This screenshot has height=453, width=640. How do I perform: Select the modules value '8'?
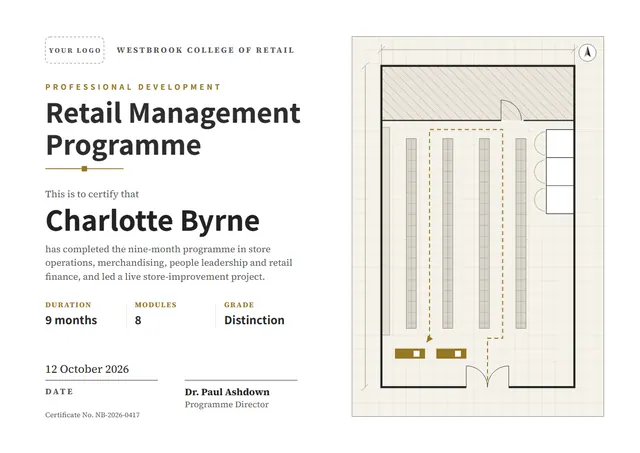point(138,320)
